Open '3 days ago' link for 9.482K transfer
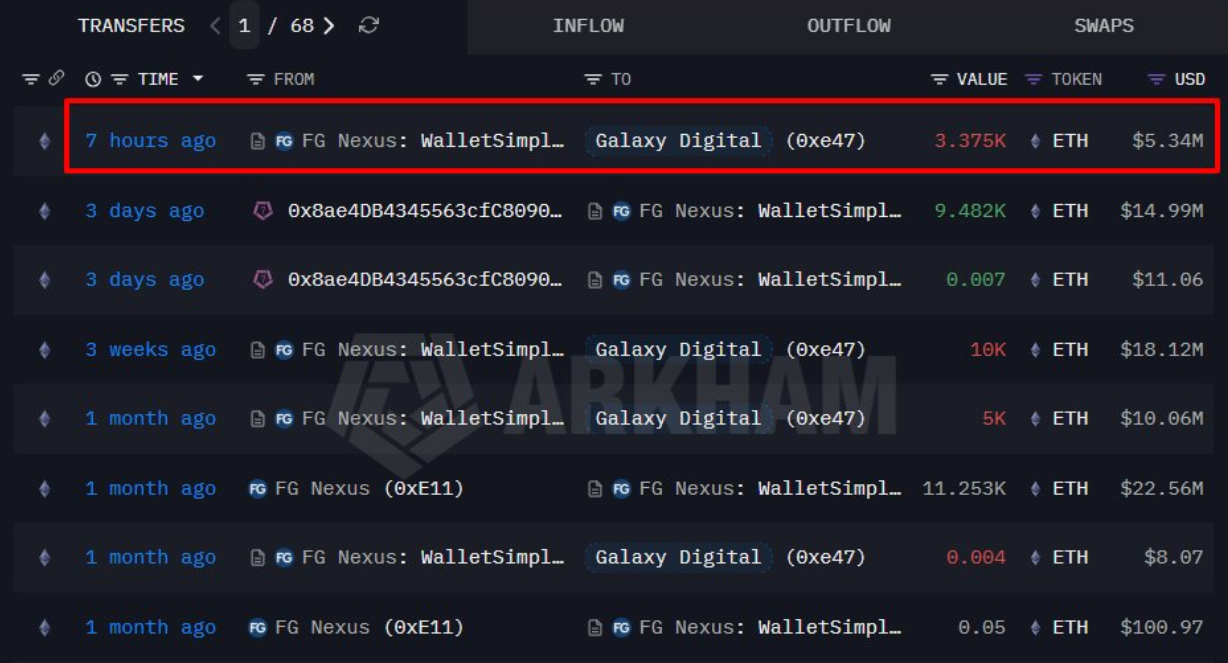This screenshot has width=1228, height=663. point(144,211)
